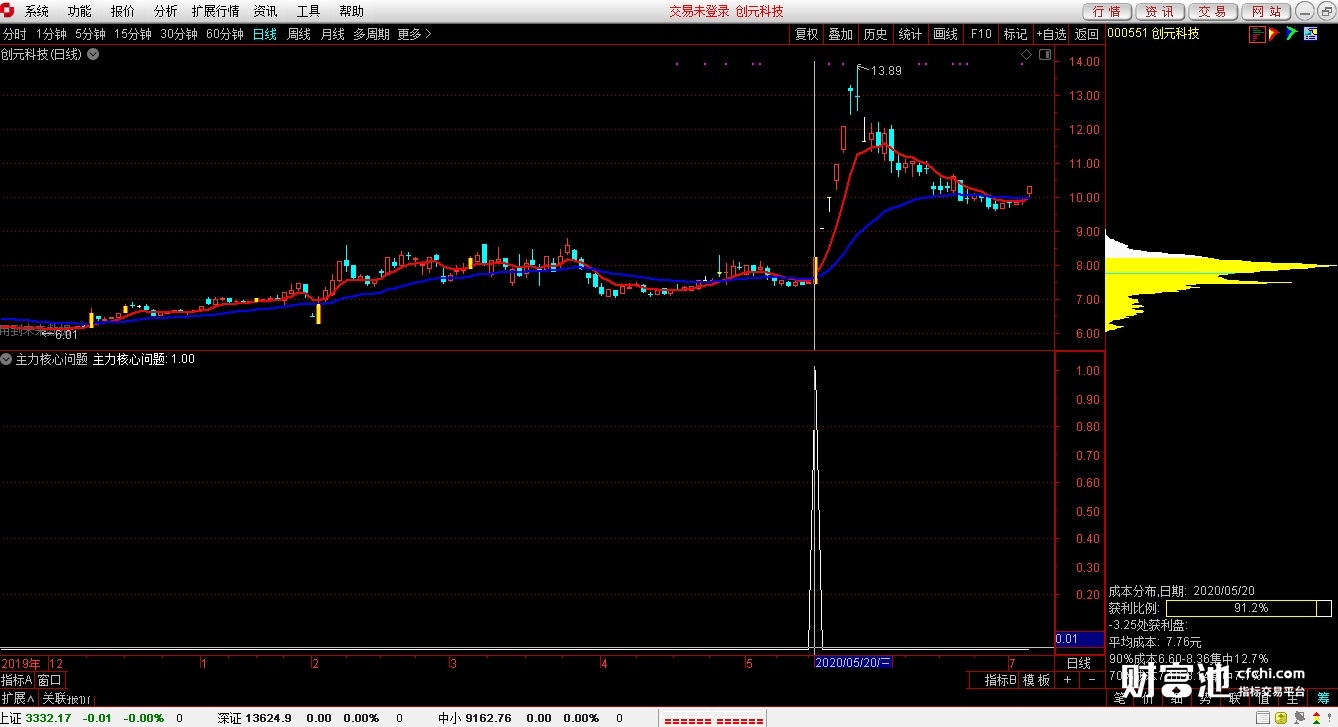
Task: Click the 复权 toolbar button
Action: point(806,34)
